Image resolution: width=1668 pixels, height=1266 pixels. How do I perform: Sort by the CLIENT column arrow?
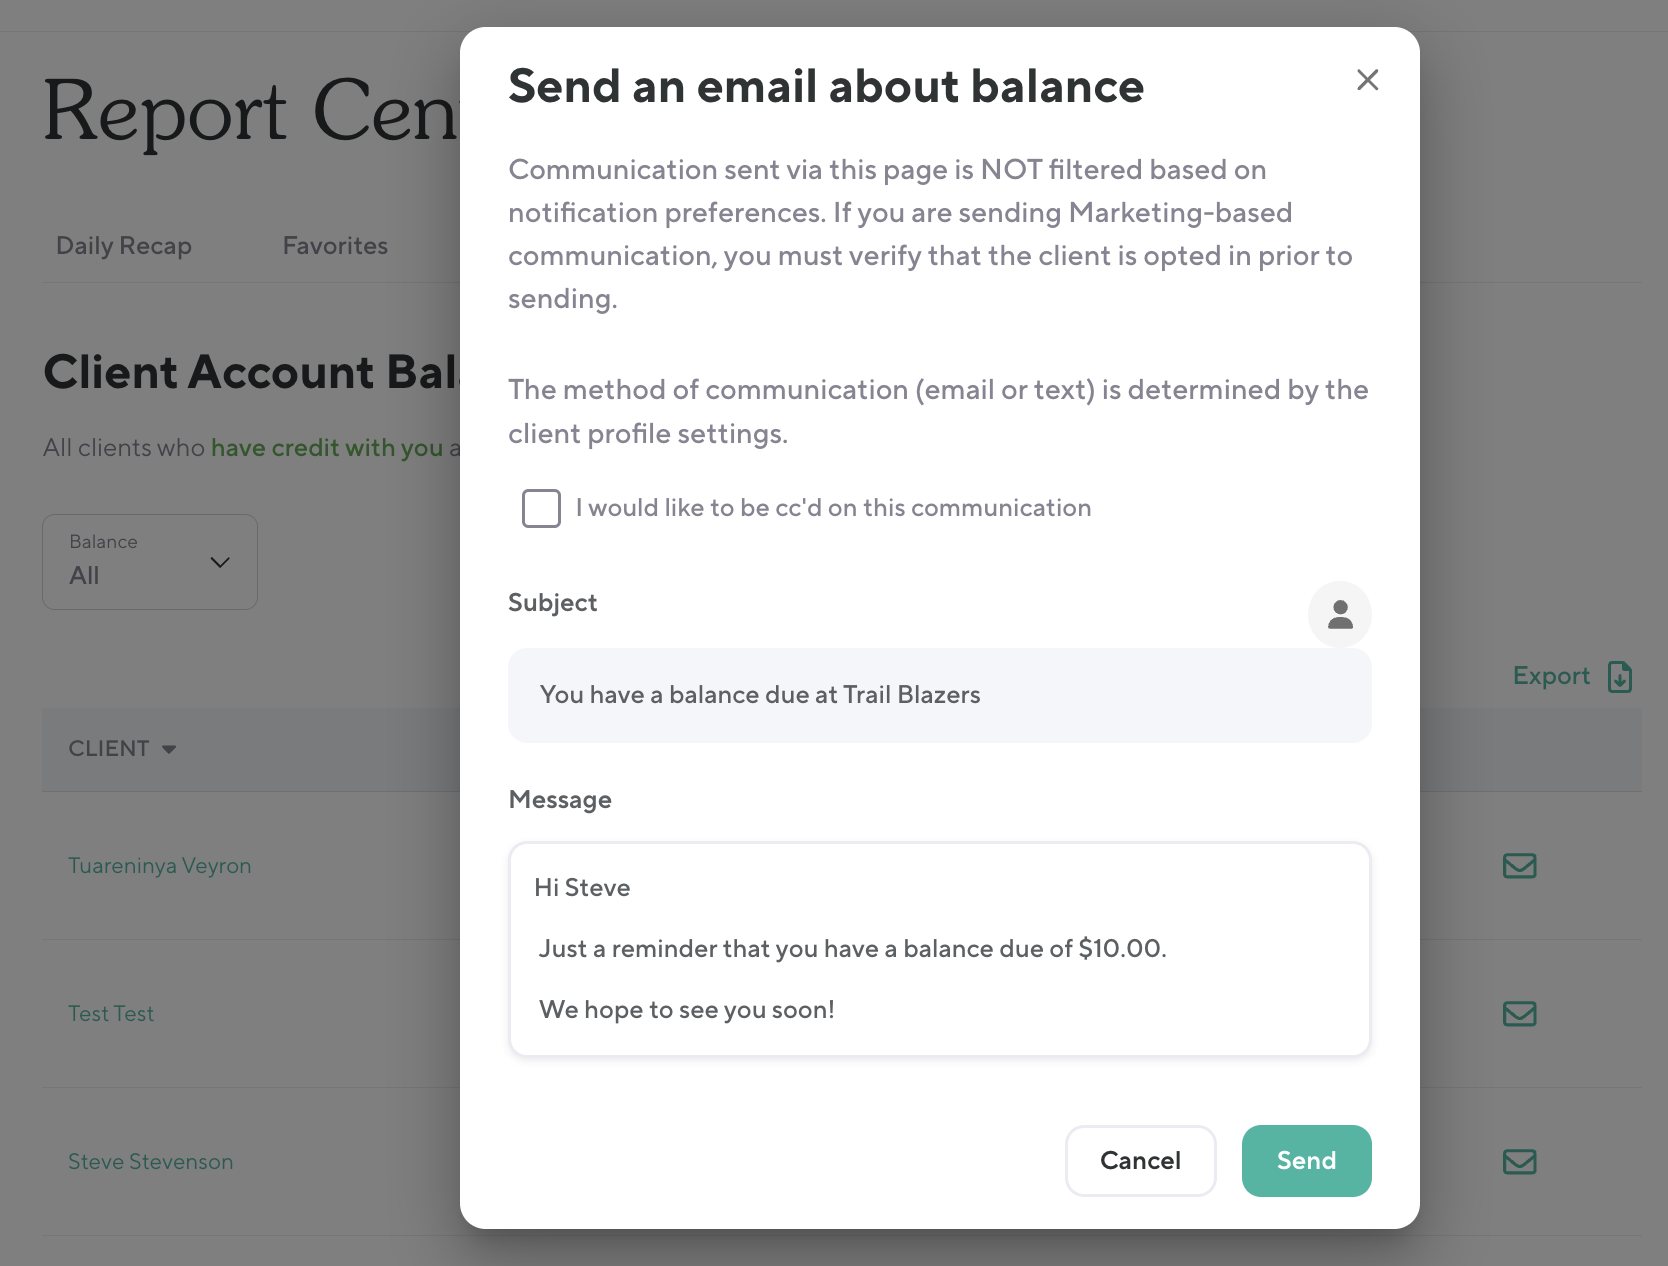point(169,749)
